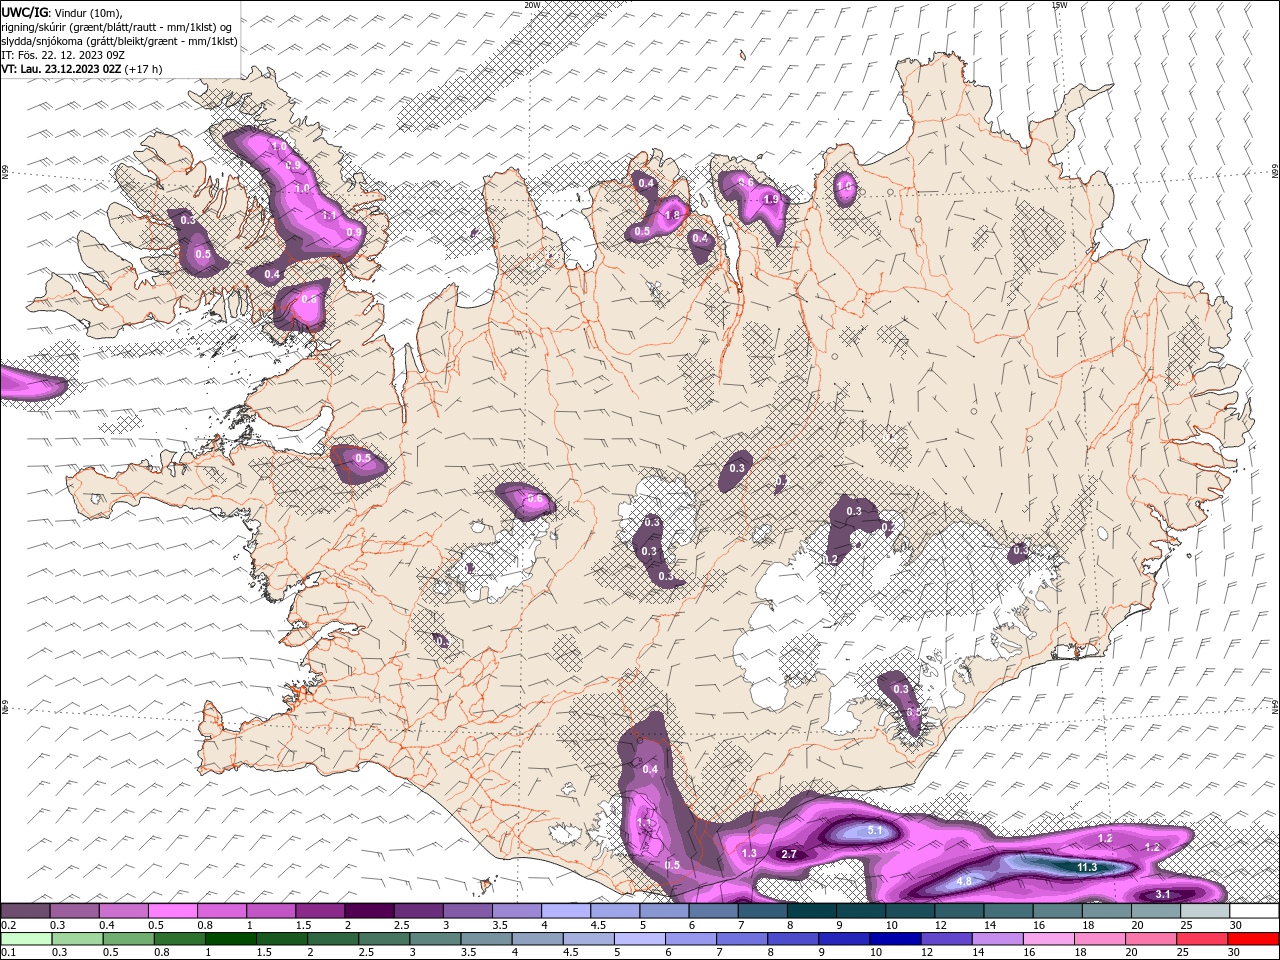Click the 1.9 value in the north

click(771, 199)
